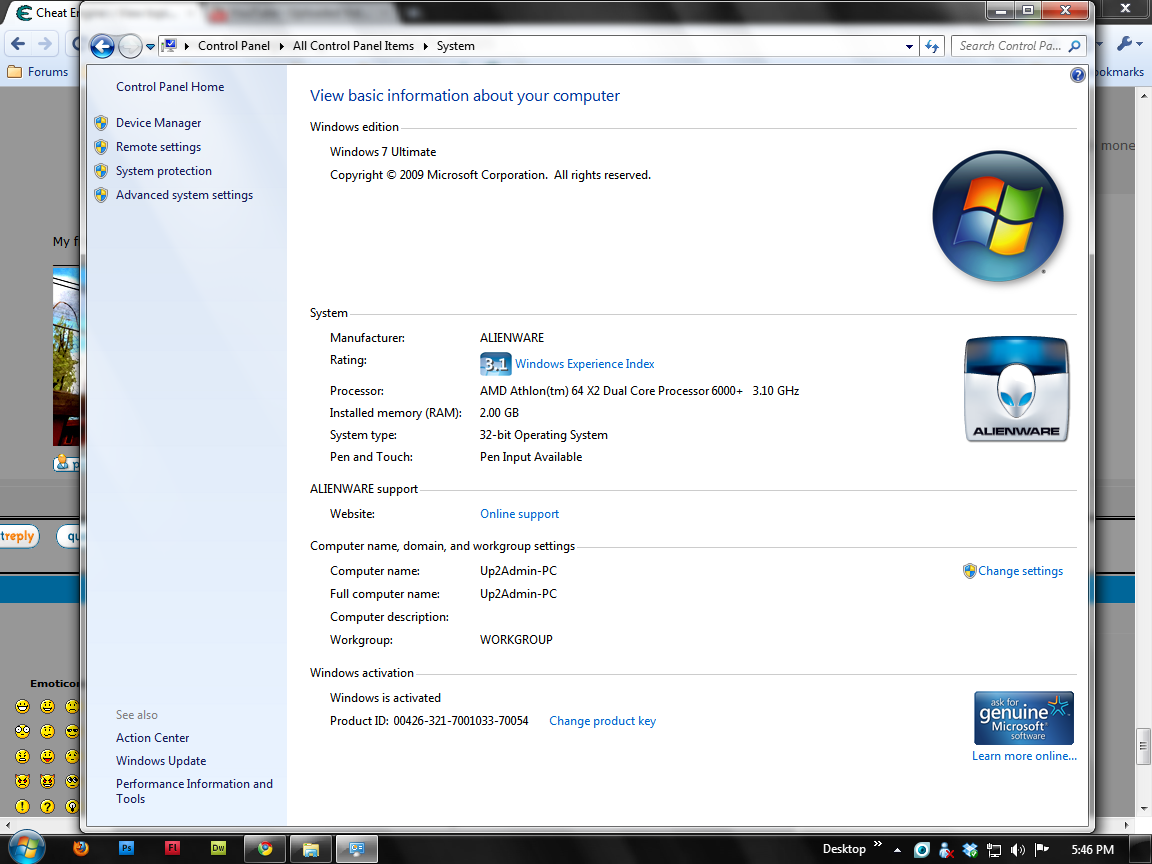Open Device Manager
The width and height of the screenshot is (1152, 864).
(158, 123)
